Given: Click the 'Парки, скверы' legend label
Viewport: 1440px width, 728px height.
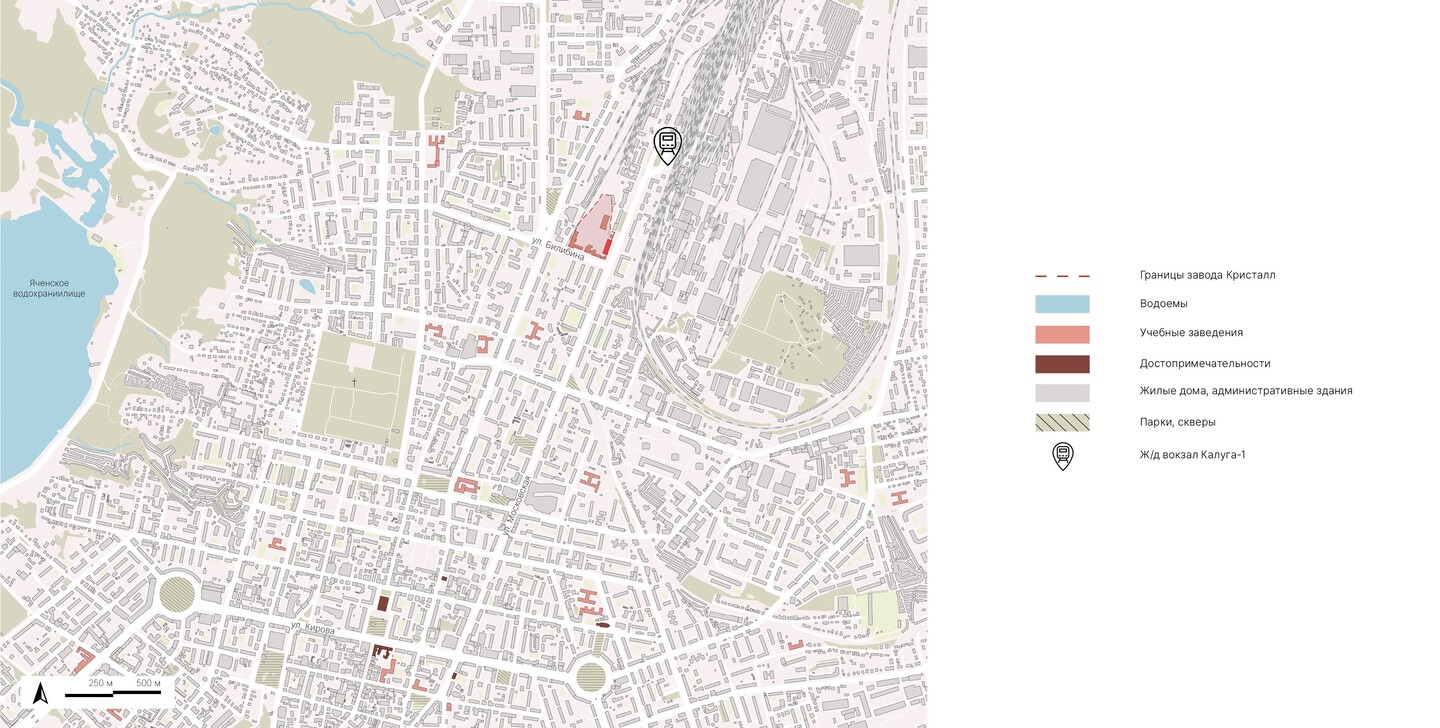Looking at the screenshot, I should [1178, 422].
